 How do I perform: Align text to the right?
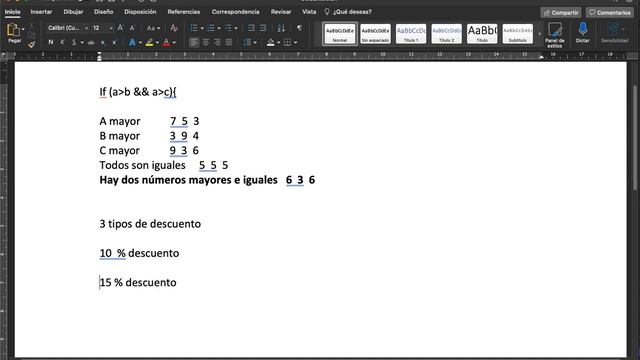(217, 42)
